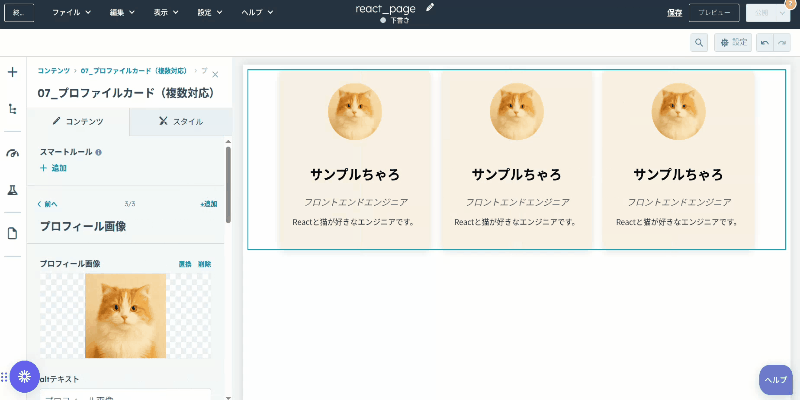Viewport: 800px width, 400px height.
Task: Switch to the スタイル tab
Action: pos(181,121)
